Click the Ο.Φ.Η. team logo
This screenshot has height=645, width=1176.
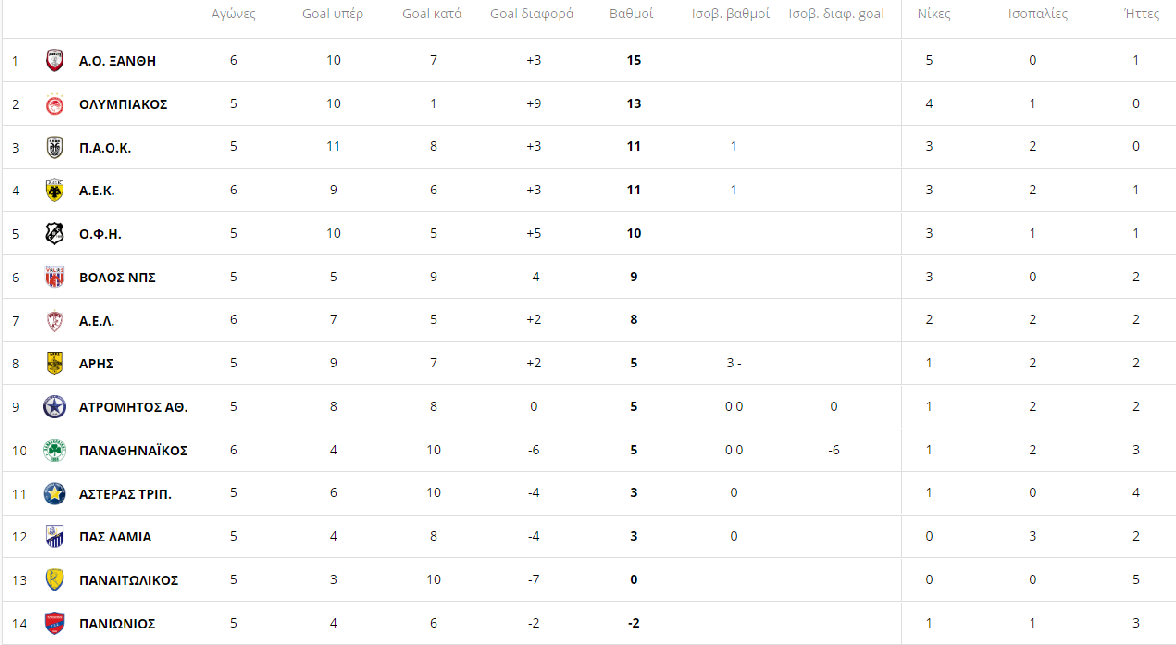point(55,234)
